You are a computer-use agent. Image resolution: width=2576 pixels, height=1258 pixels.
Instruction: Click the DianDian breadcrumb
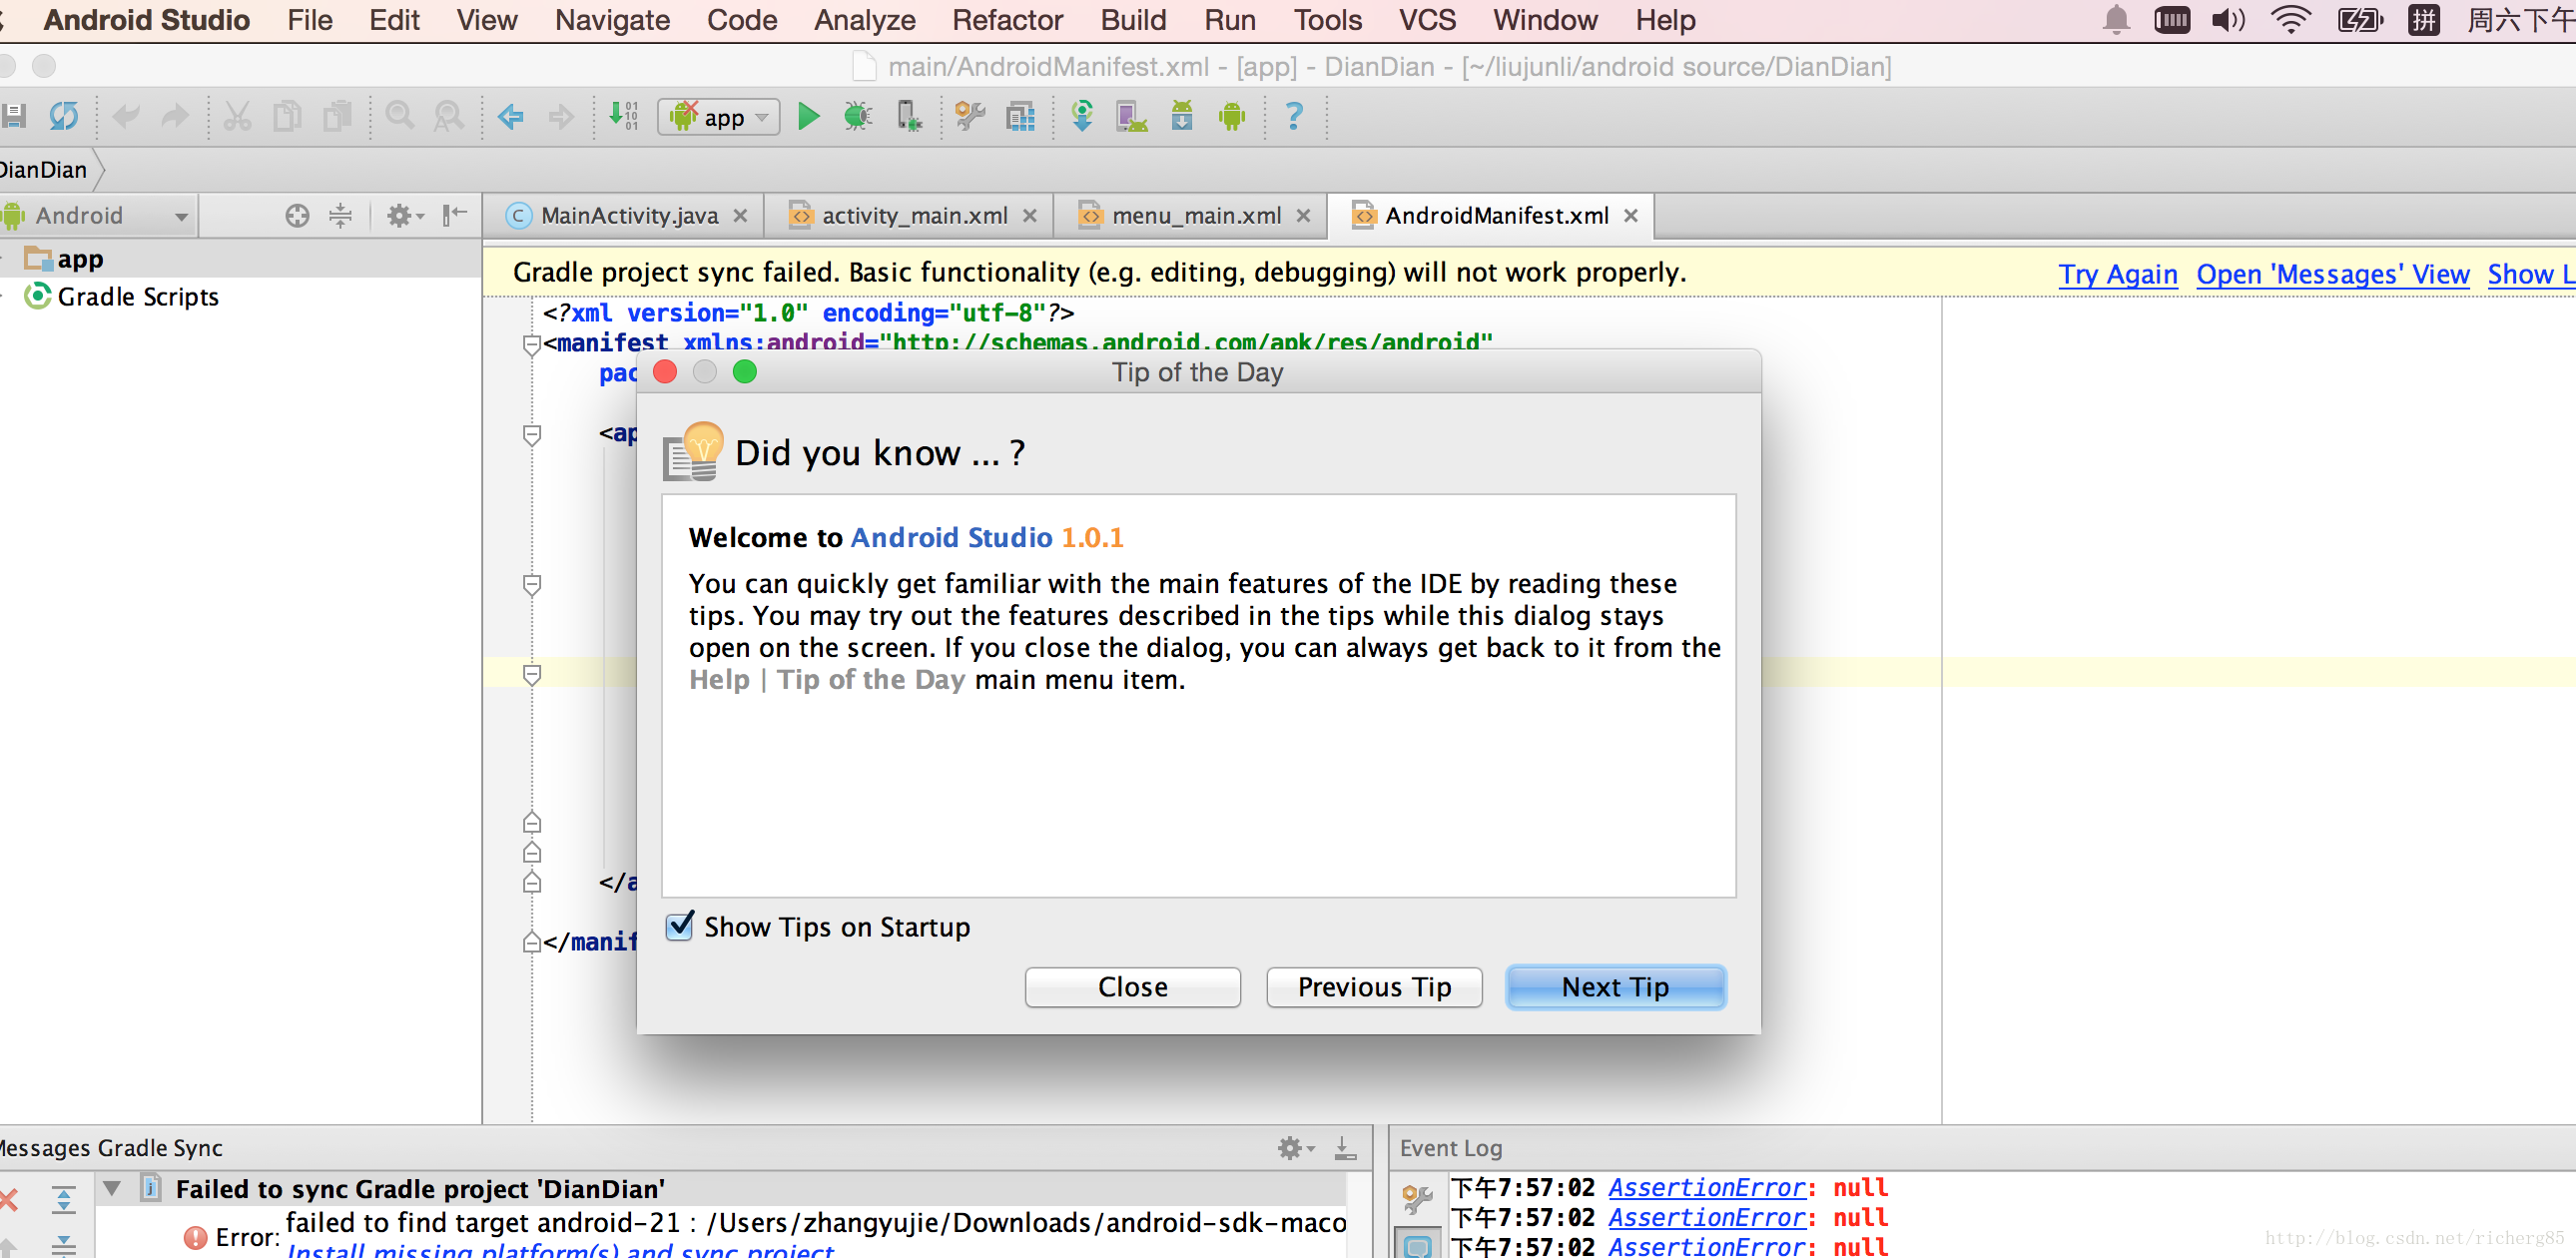[44, 169]
